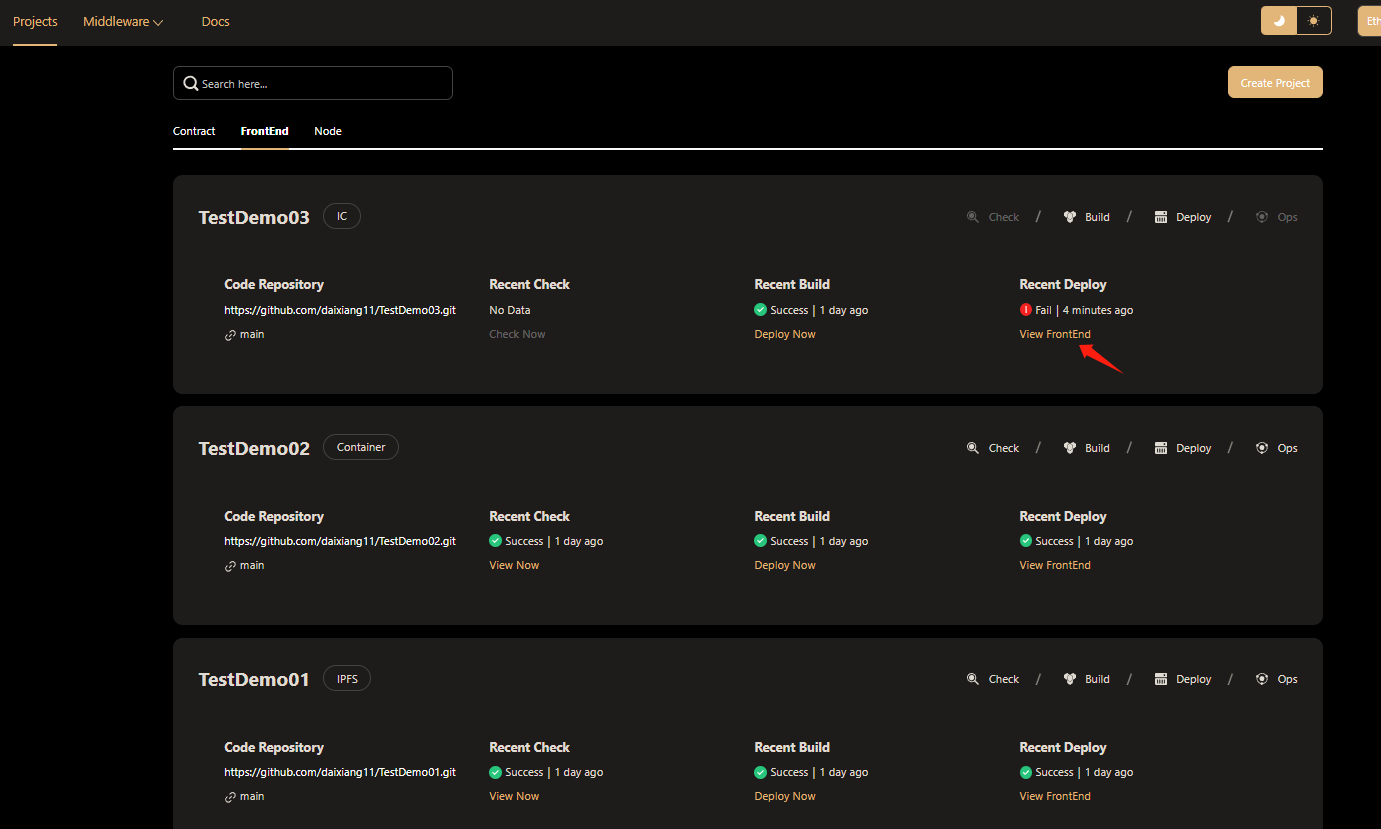Open View FrontEnd for TestDemo02

coord(1055,565)
